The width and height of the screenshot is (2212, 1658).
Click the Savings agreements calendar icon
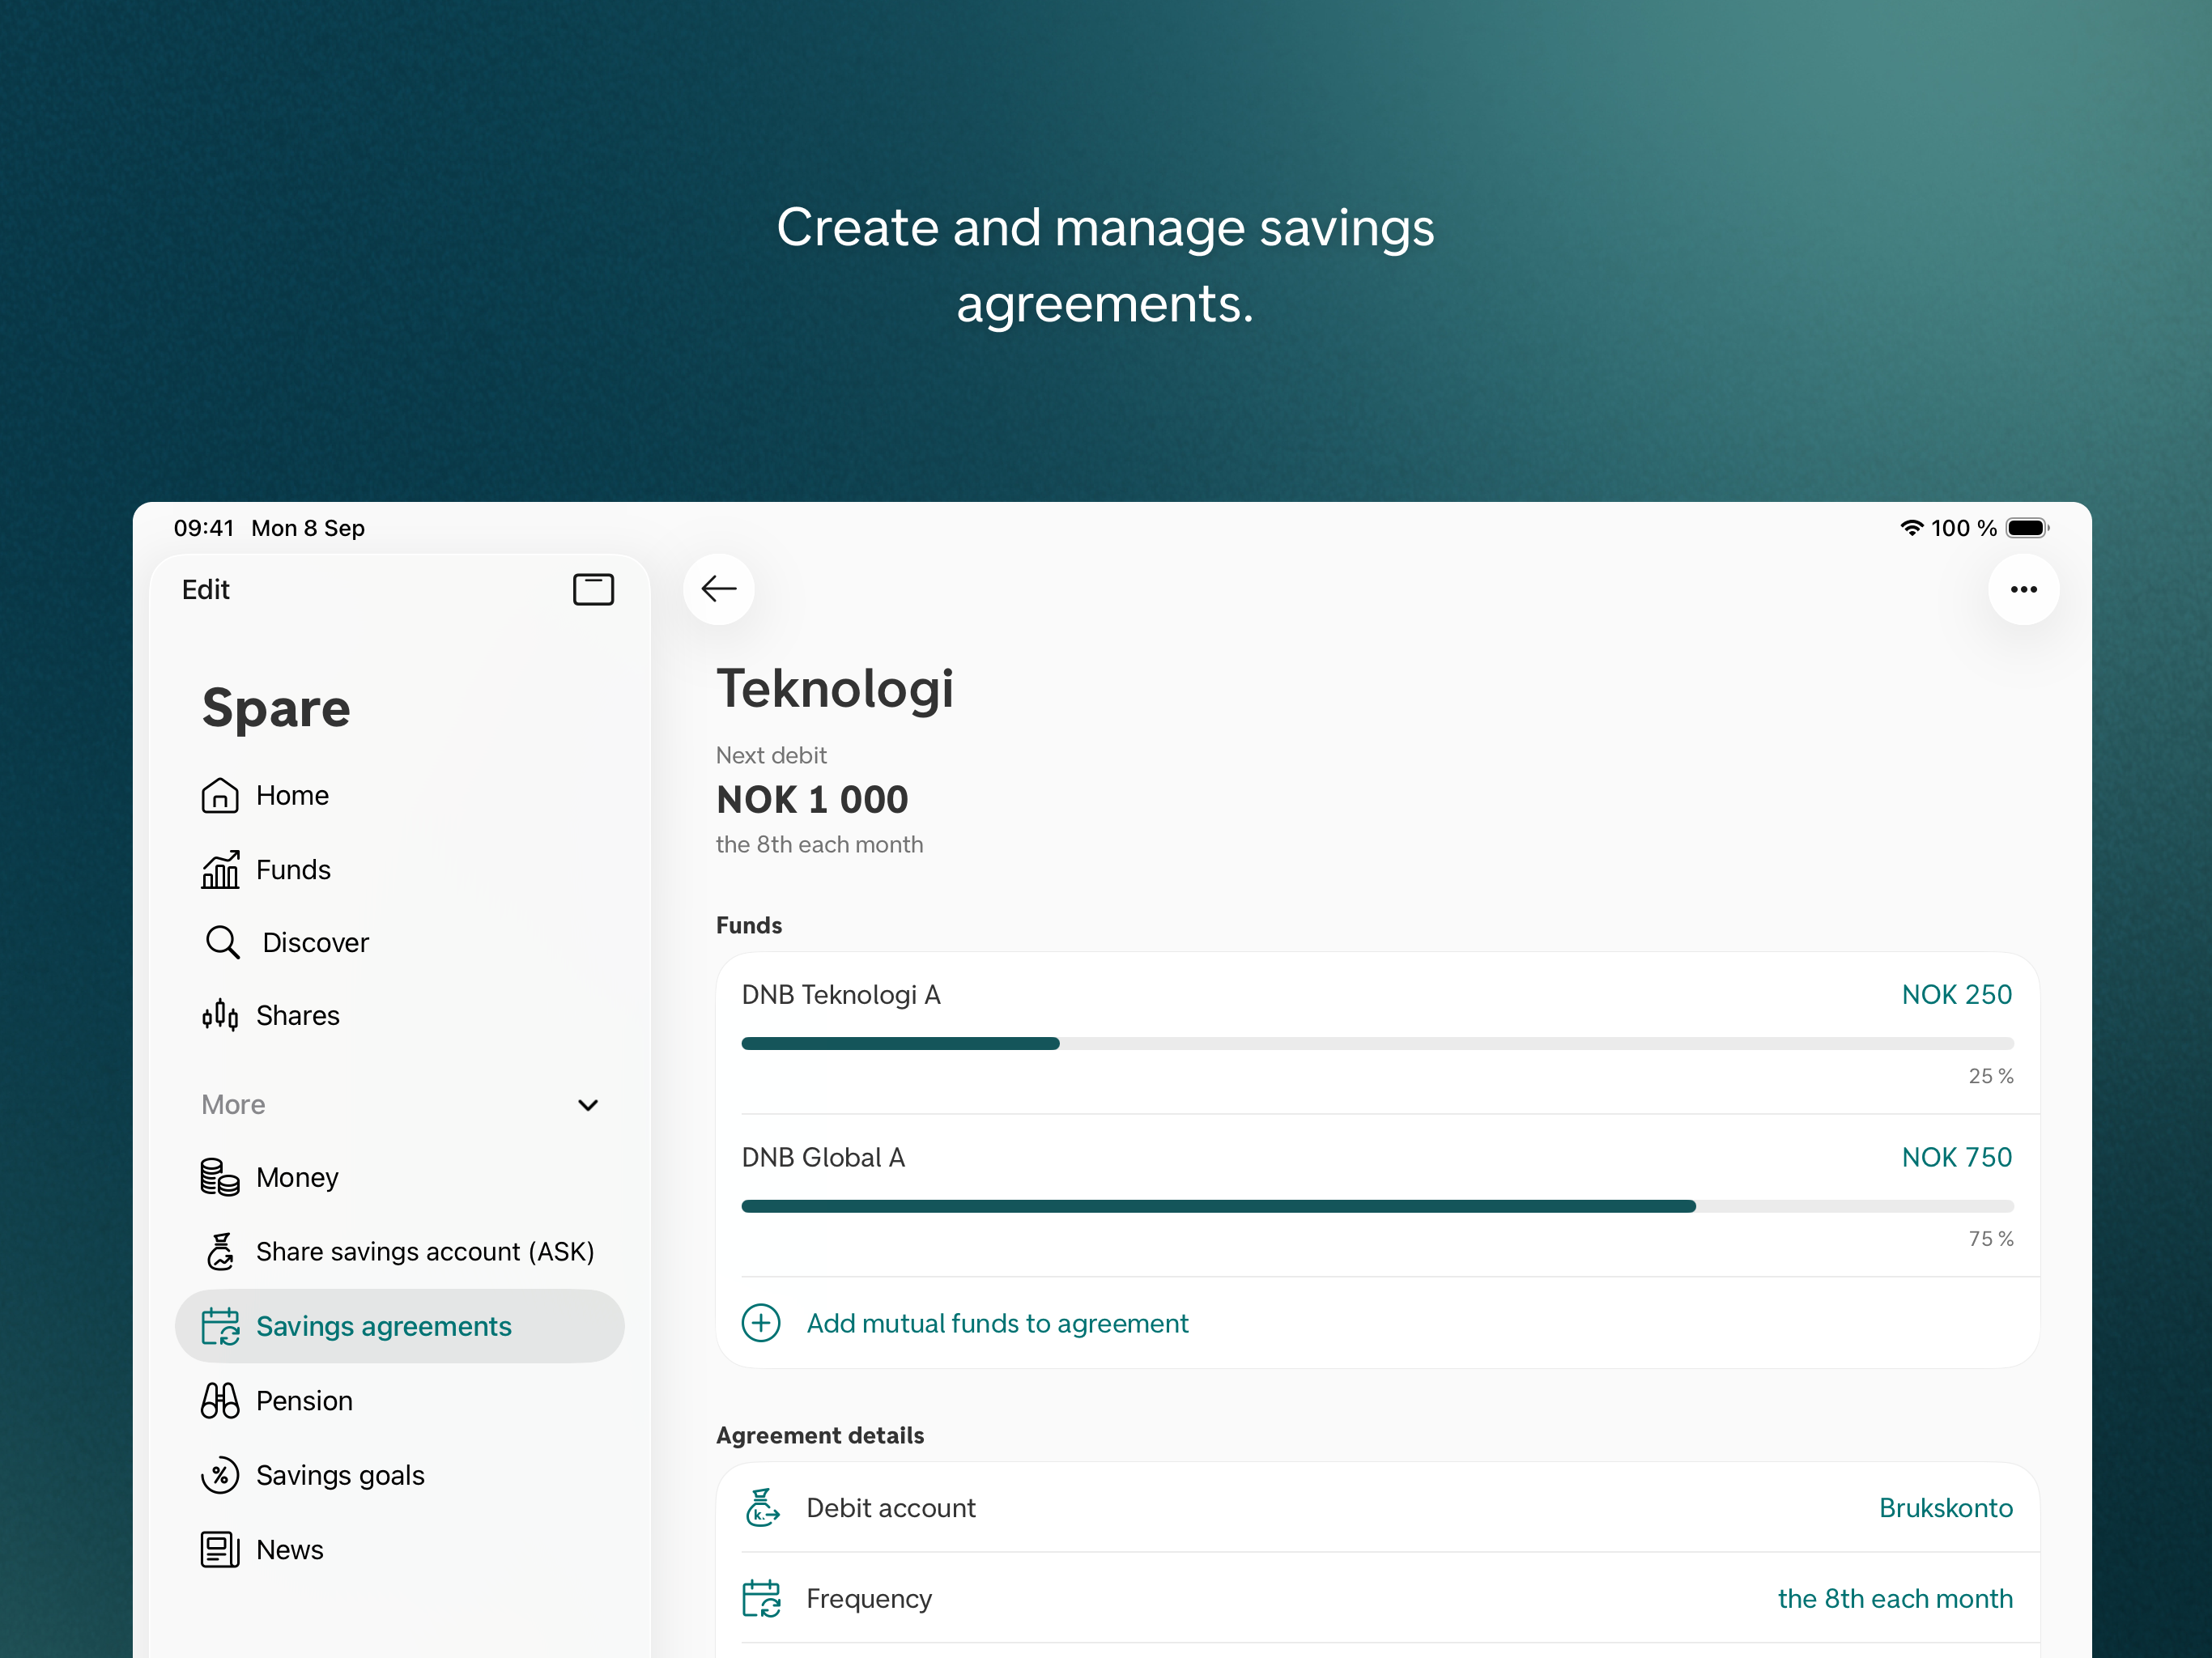(220, 1326)
